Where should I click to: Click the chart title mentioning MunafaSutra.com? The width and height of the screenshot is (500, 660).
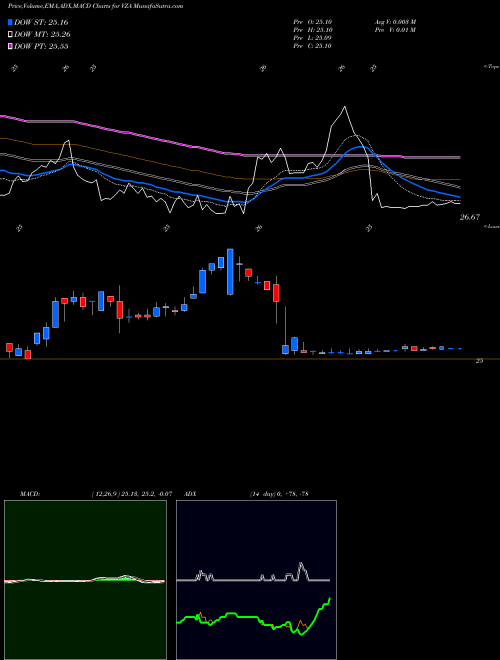click(96, 6)
